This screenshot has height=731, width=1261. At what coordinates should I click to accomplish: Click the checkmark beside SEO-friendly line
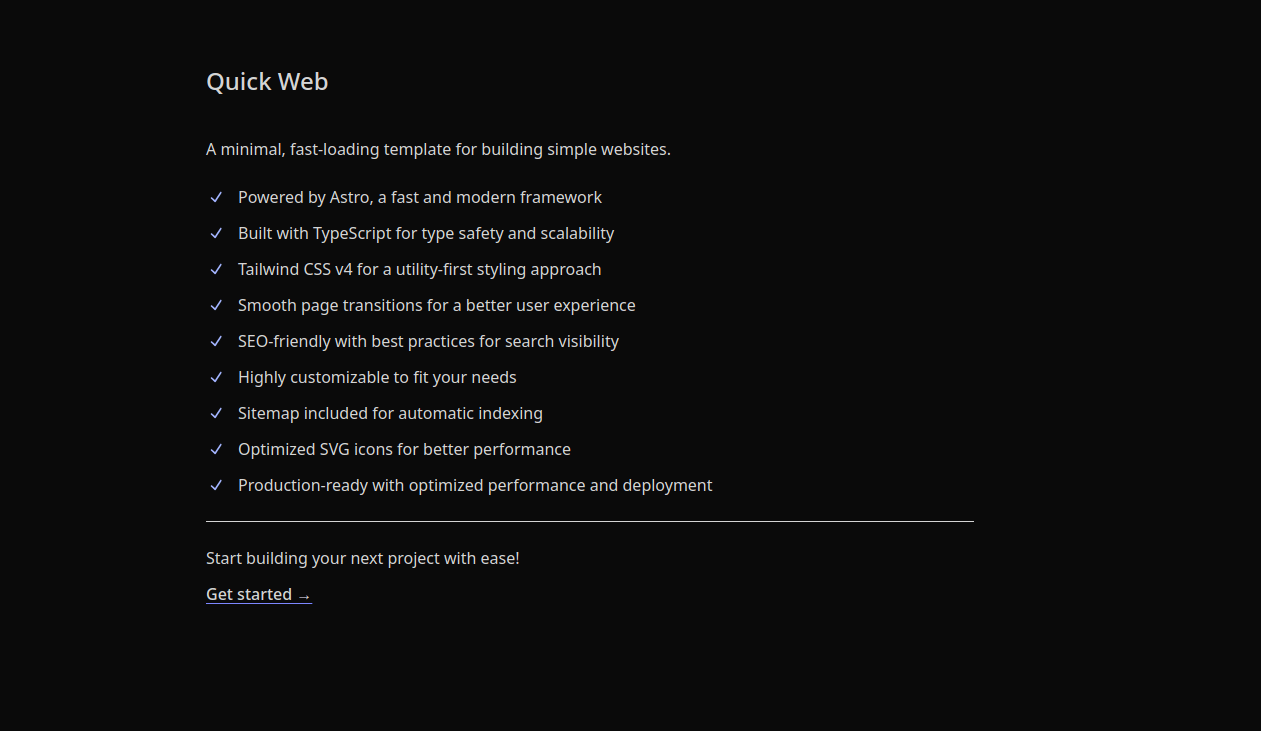pyautogui.click(x=216, y=342)
